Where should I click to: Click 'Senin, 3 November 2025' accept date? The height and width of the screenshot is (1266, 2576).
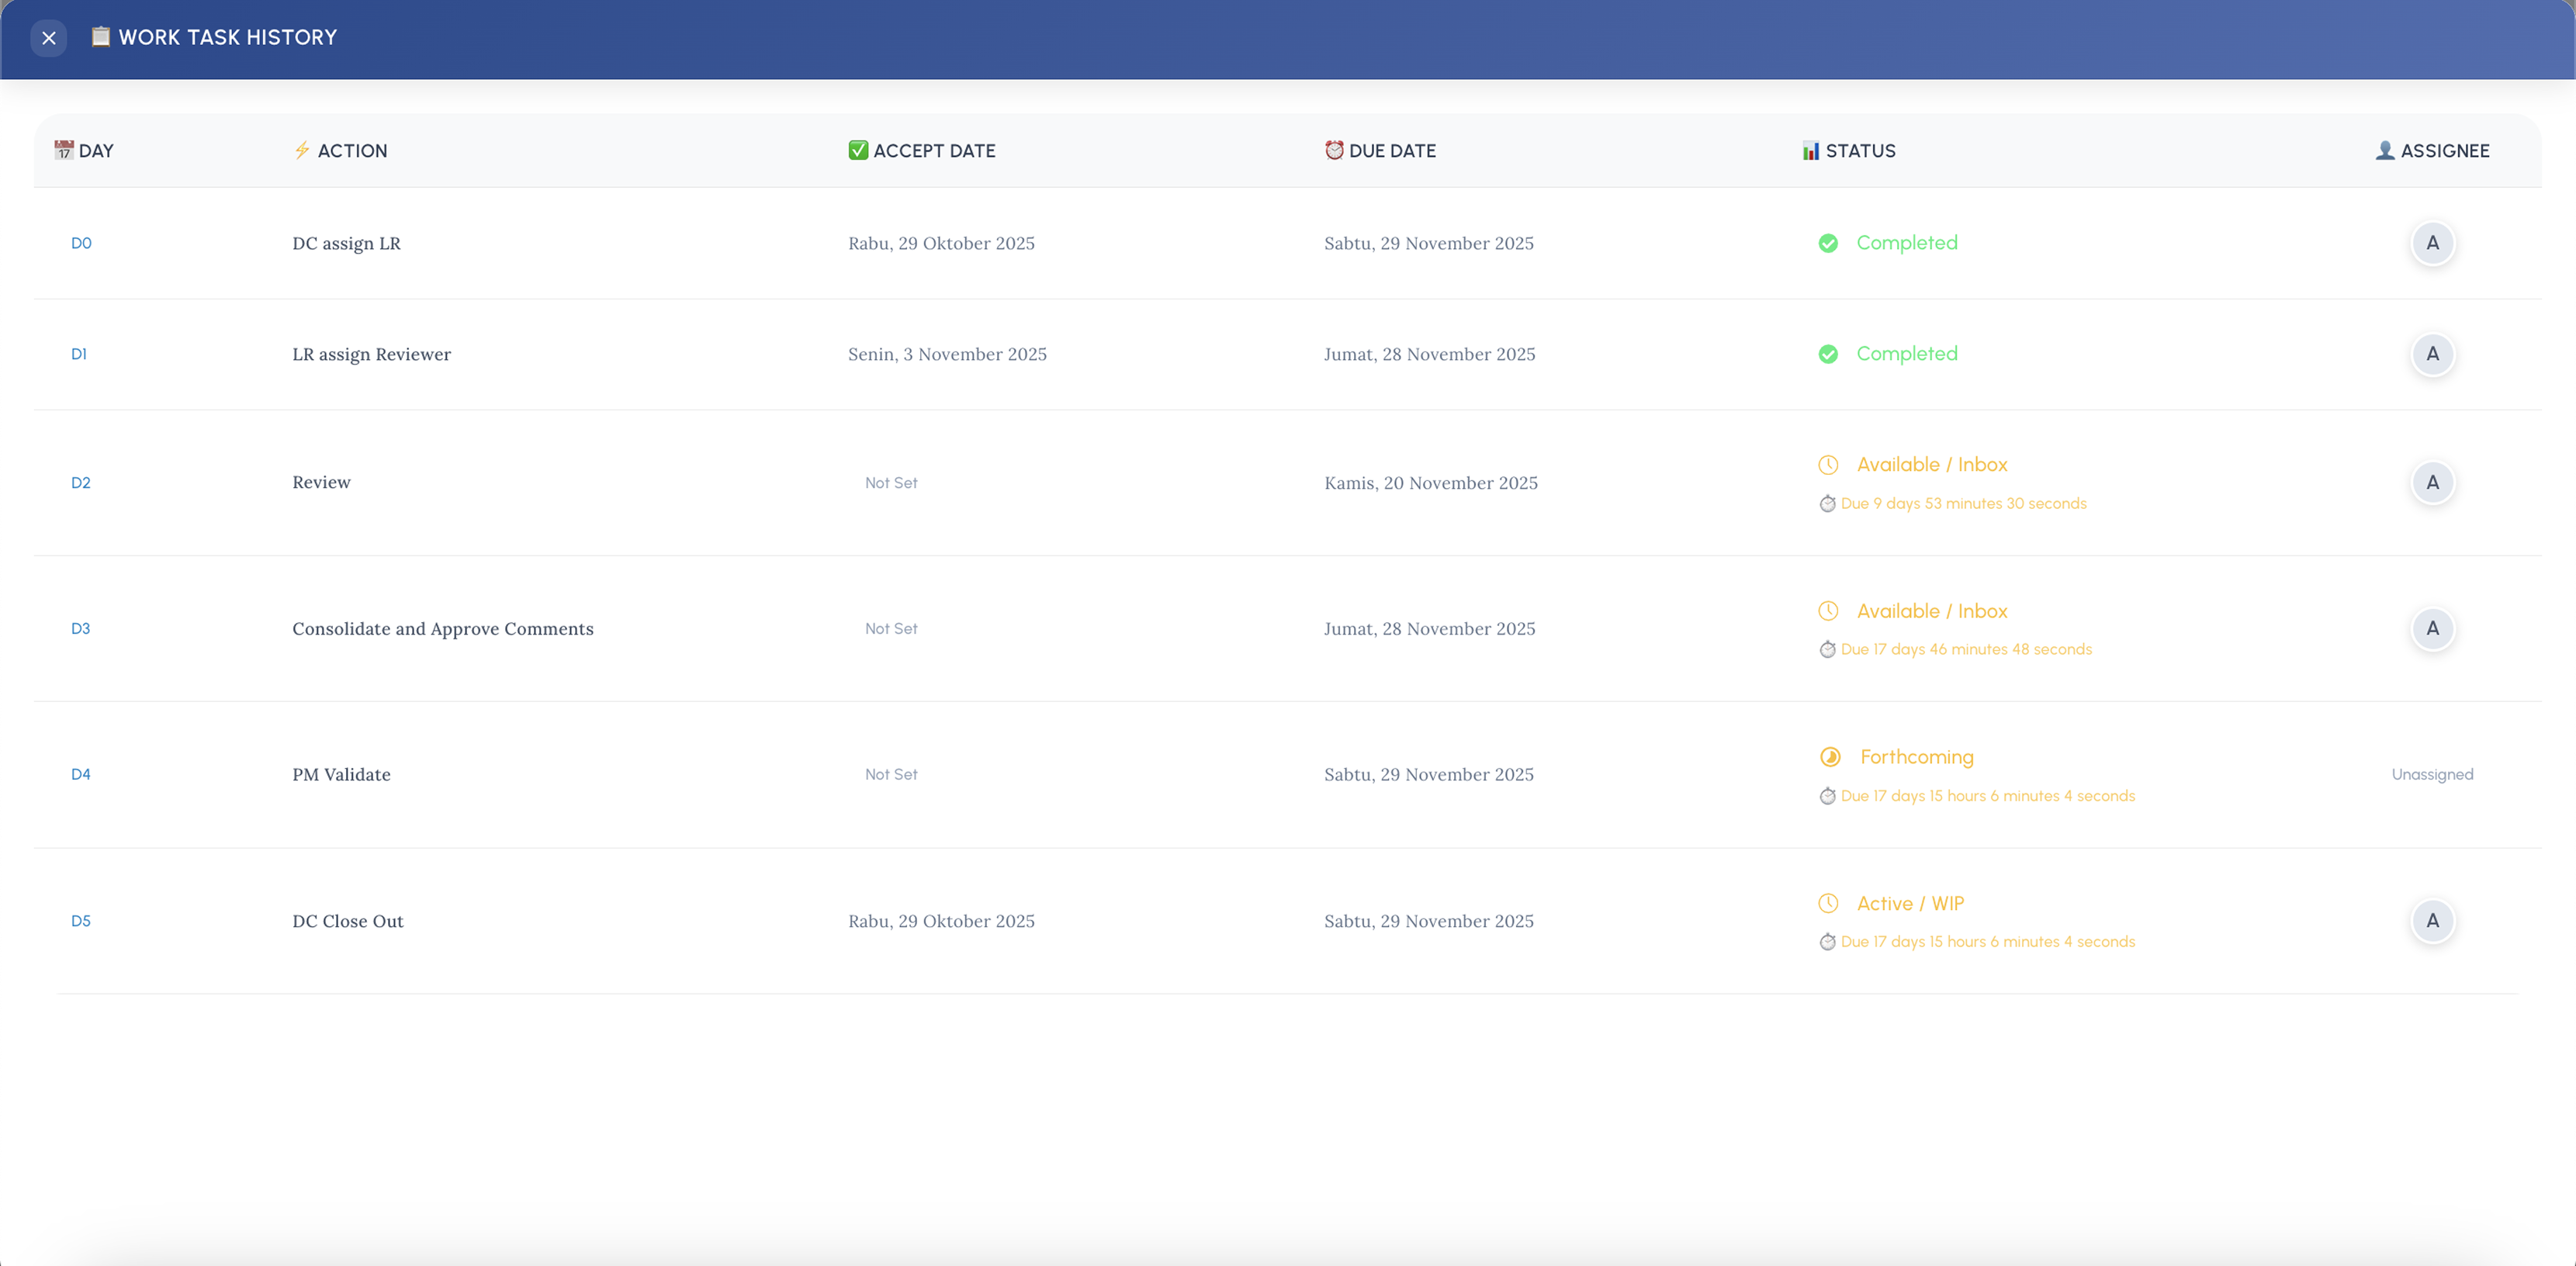pos(947,354)
